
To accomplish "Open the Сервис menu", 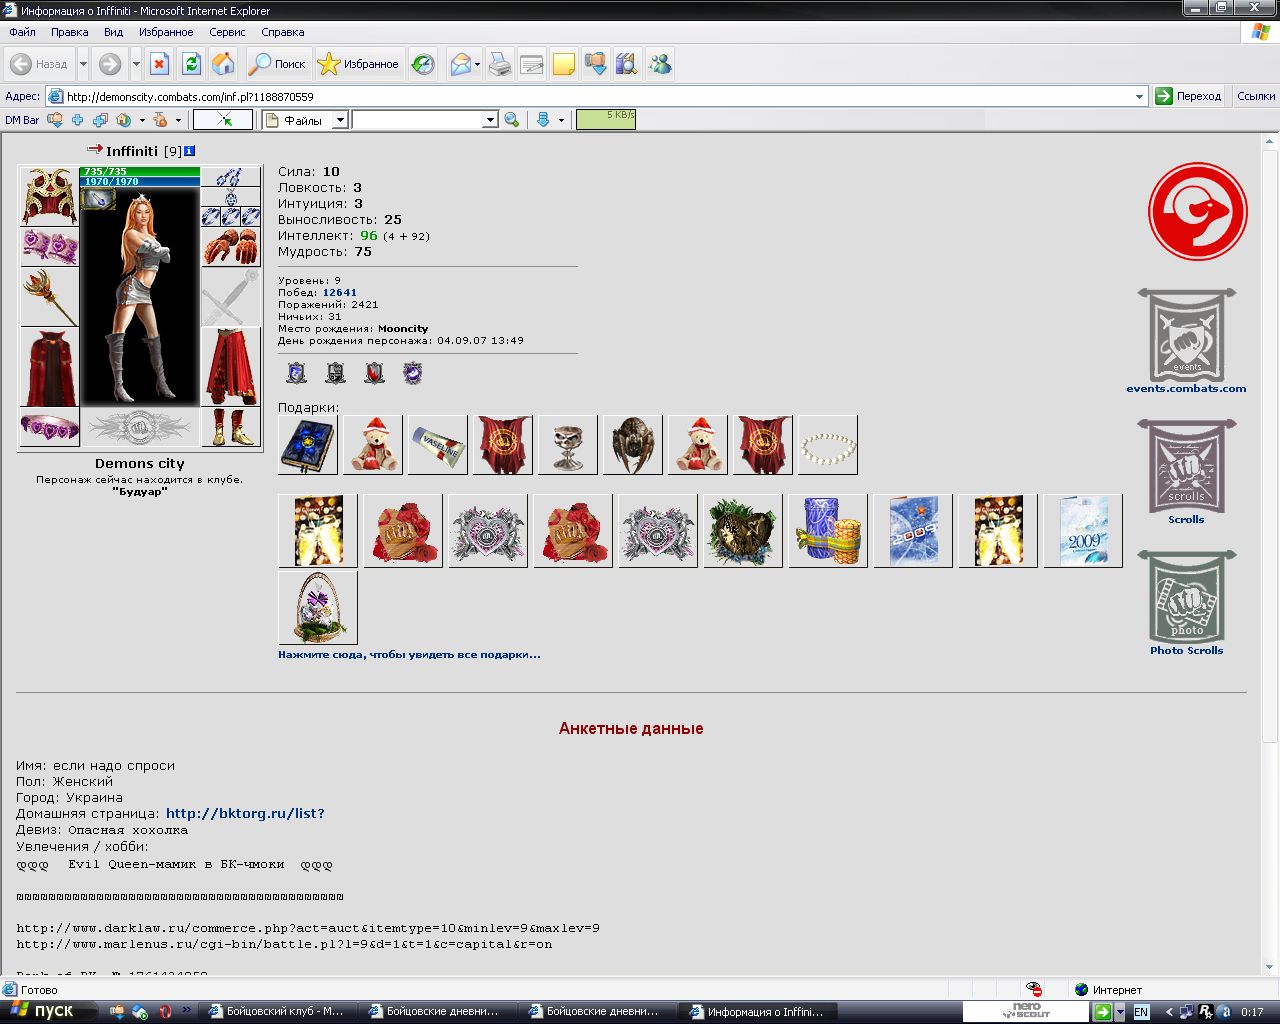I will pos(227,32).
